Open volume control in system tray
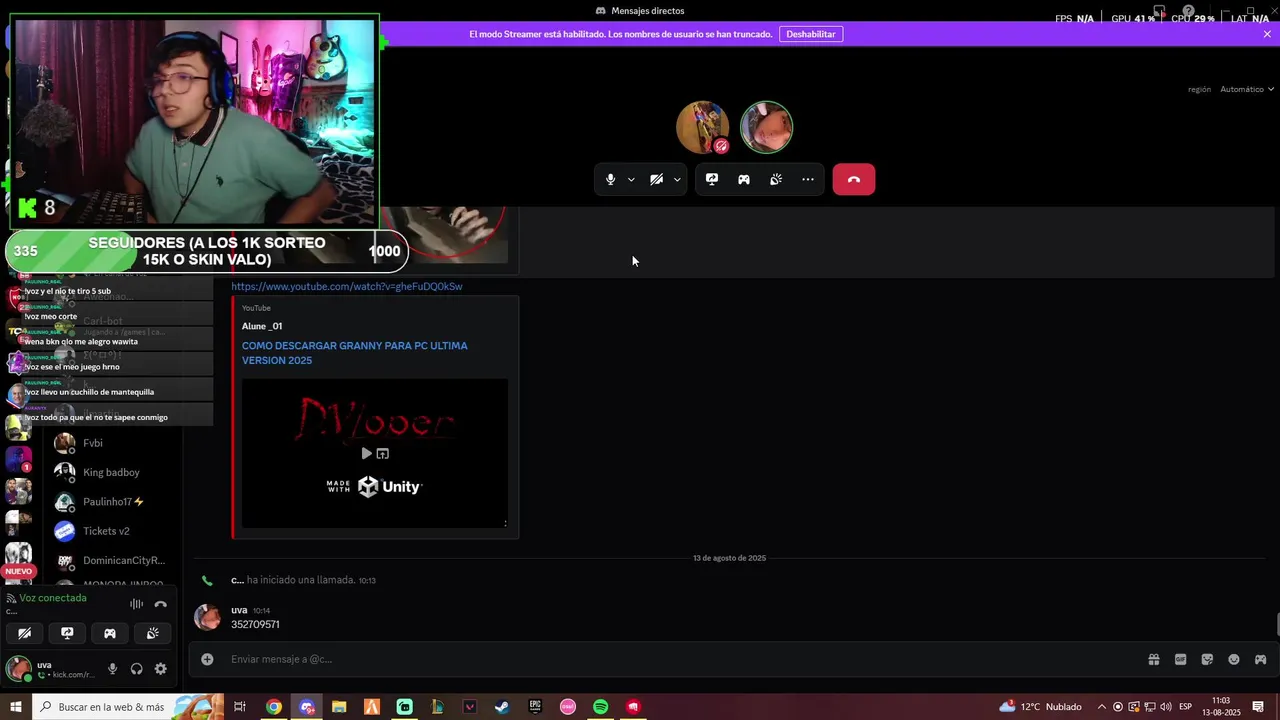Image resolution: width=1280 pixels, height=720 pixels. tap(1166, 707)
